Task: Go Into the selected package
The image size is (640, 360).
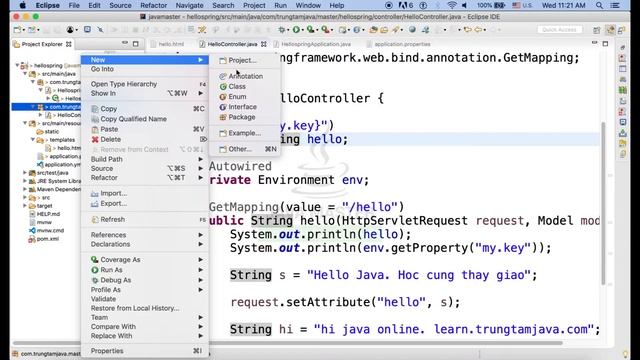Action: (145, 69)
